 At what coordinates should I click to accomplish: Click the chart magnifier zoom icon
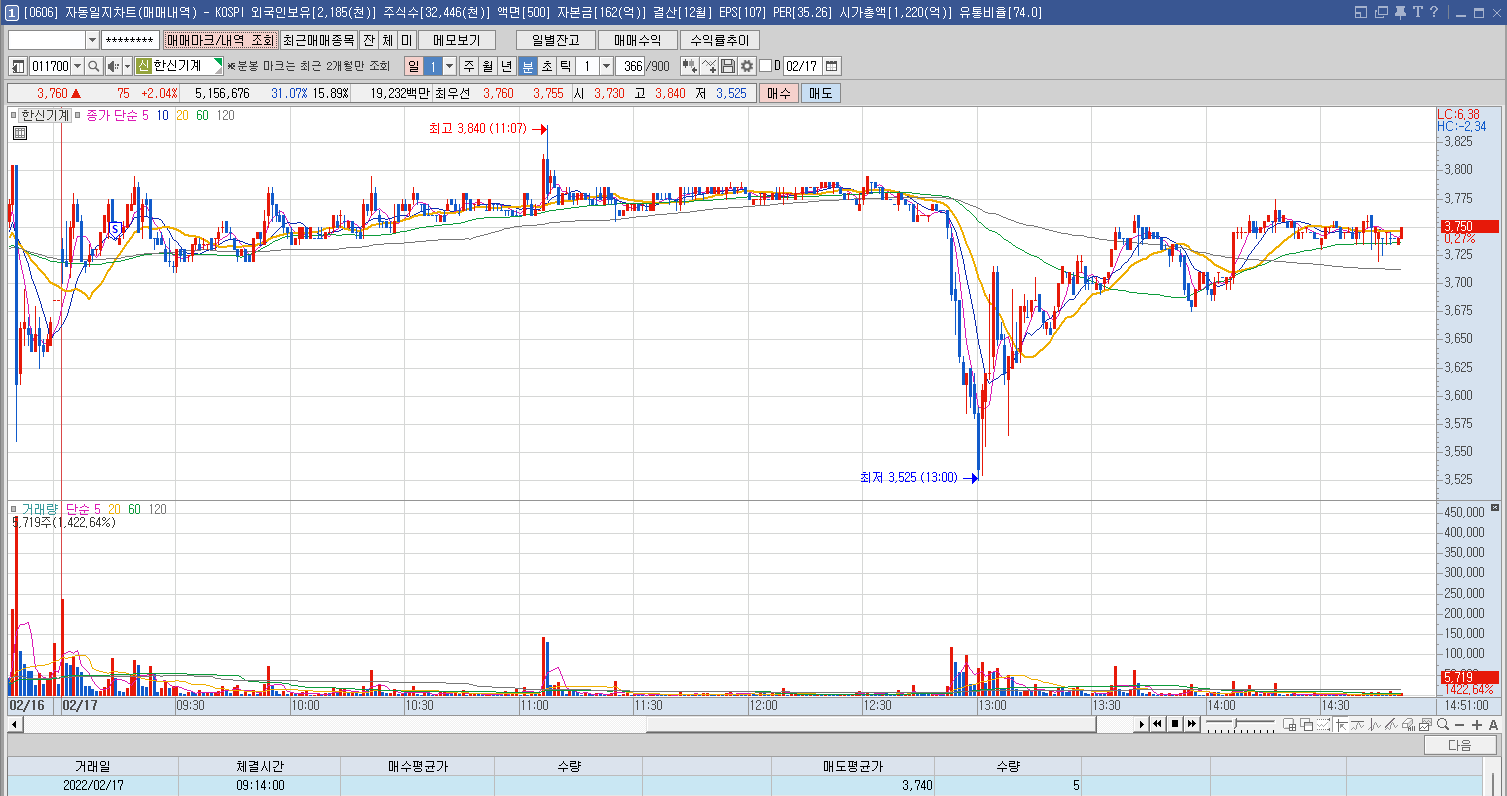[1443, 725]
